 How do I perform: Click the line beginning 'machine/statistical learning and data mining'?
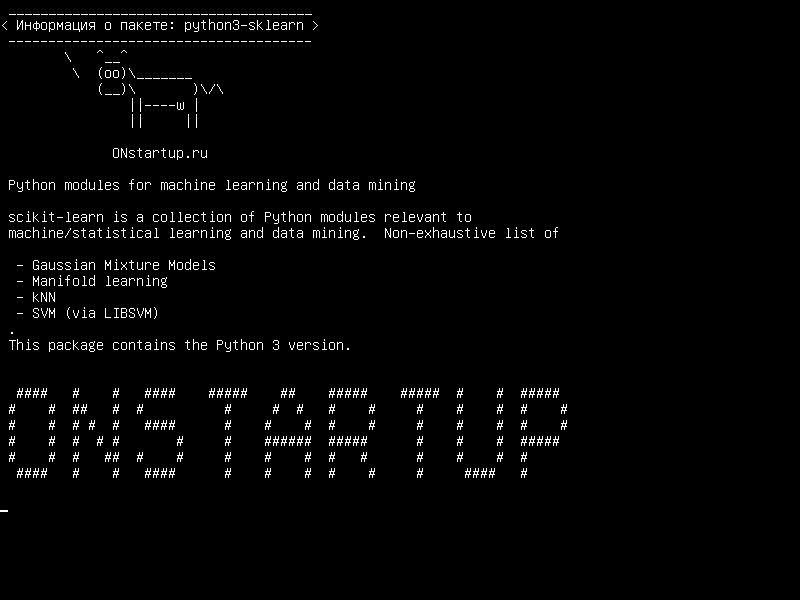[283, 233]
